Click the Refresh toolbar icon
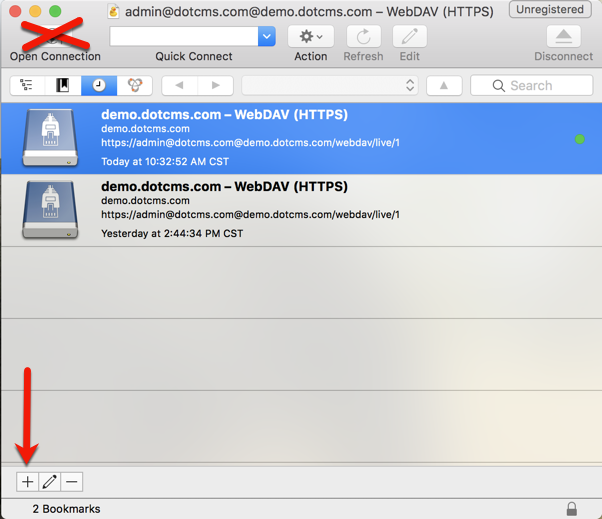 (363, 36)
